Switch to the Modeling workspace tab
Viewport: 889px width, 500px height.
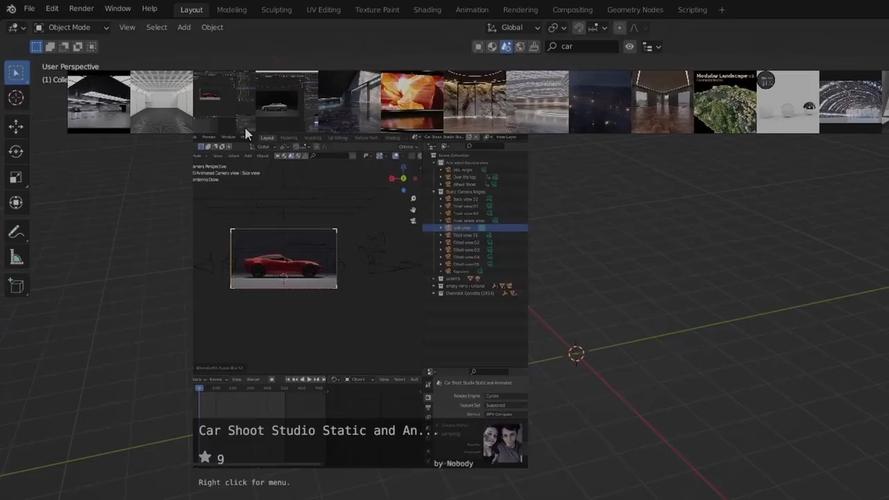232,10
